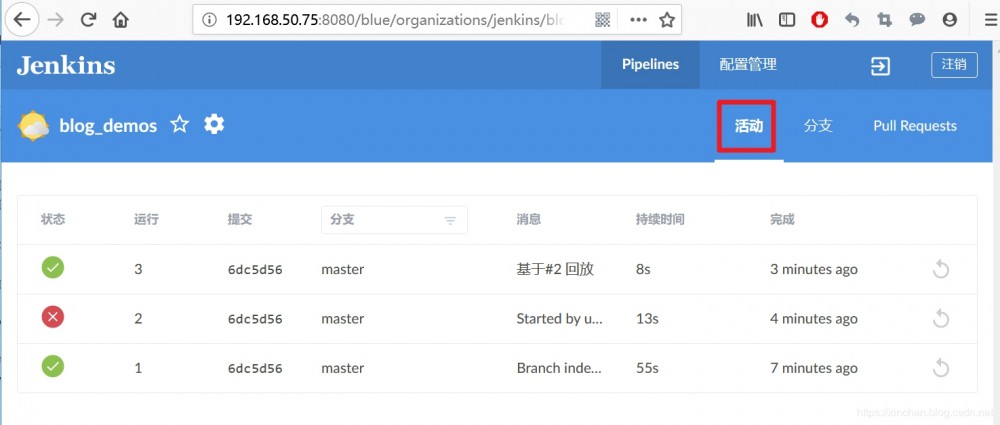This screenshot has width=1000, height=425.
Task: Click the message Started by u...
Action: [559, 318]
